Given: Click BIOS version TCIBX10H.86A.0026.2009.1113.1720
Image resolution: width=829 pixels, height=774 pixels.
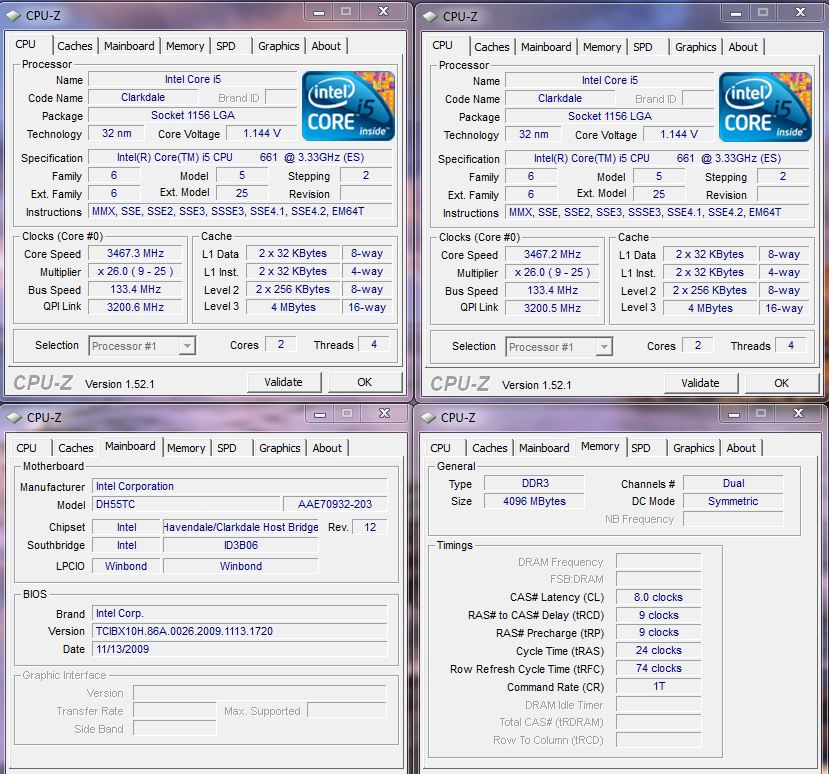Looking at the screenshot, I should 240,631.
